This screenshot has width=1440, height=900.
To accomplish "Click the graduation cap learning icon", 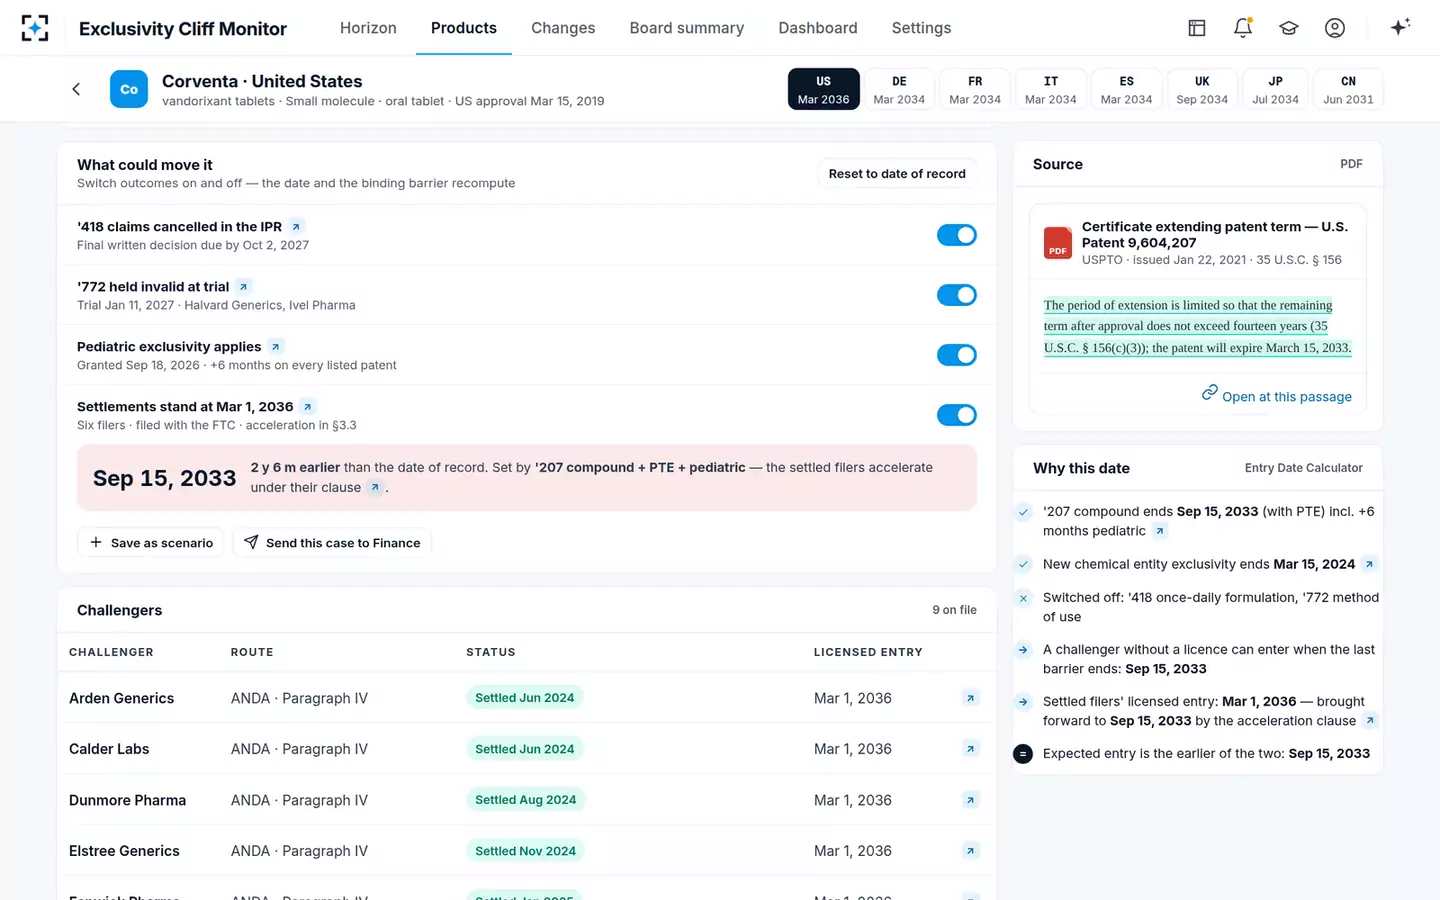I will click(1289, 28).
